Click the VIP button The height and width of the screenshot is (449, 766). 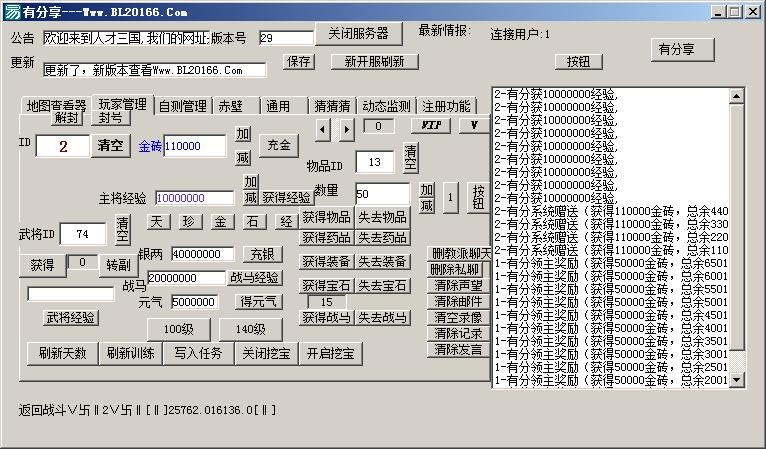pos(431,126)
